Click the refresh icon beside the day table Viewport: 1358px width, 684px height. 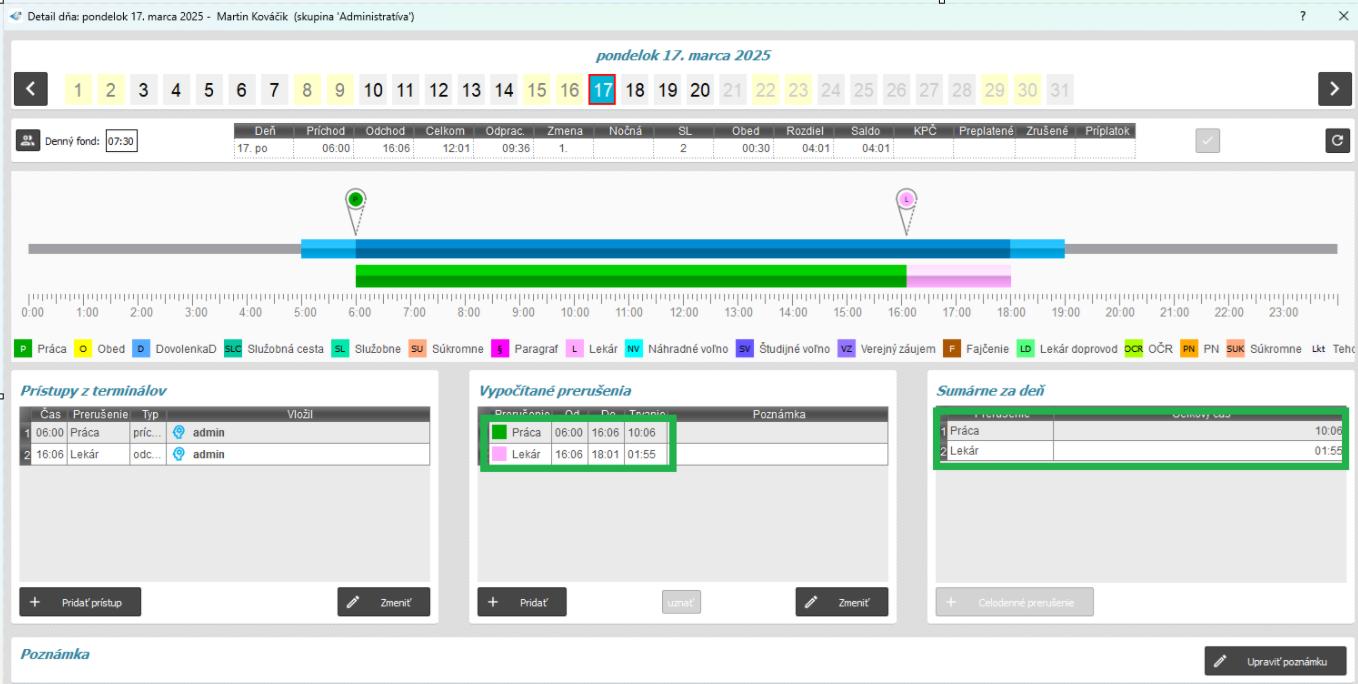[1336, 142]
